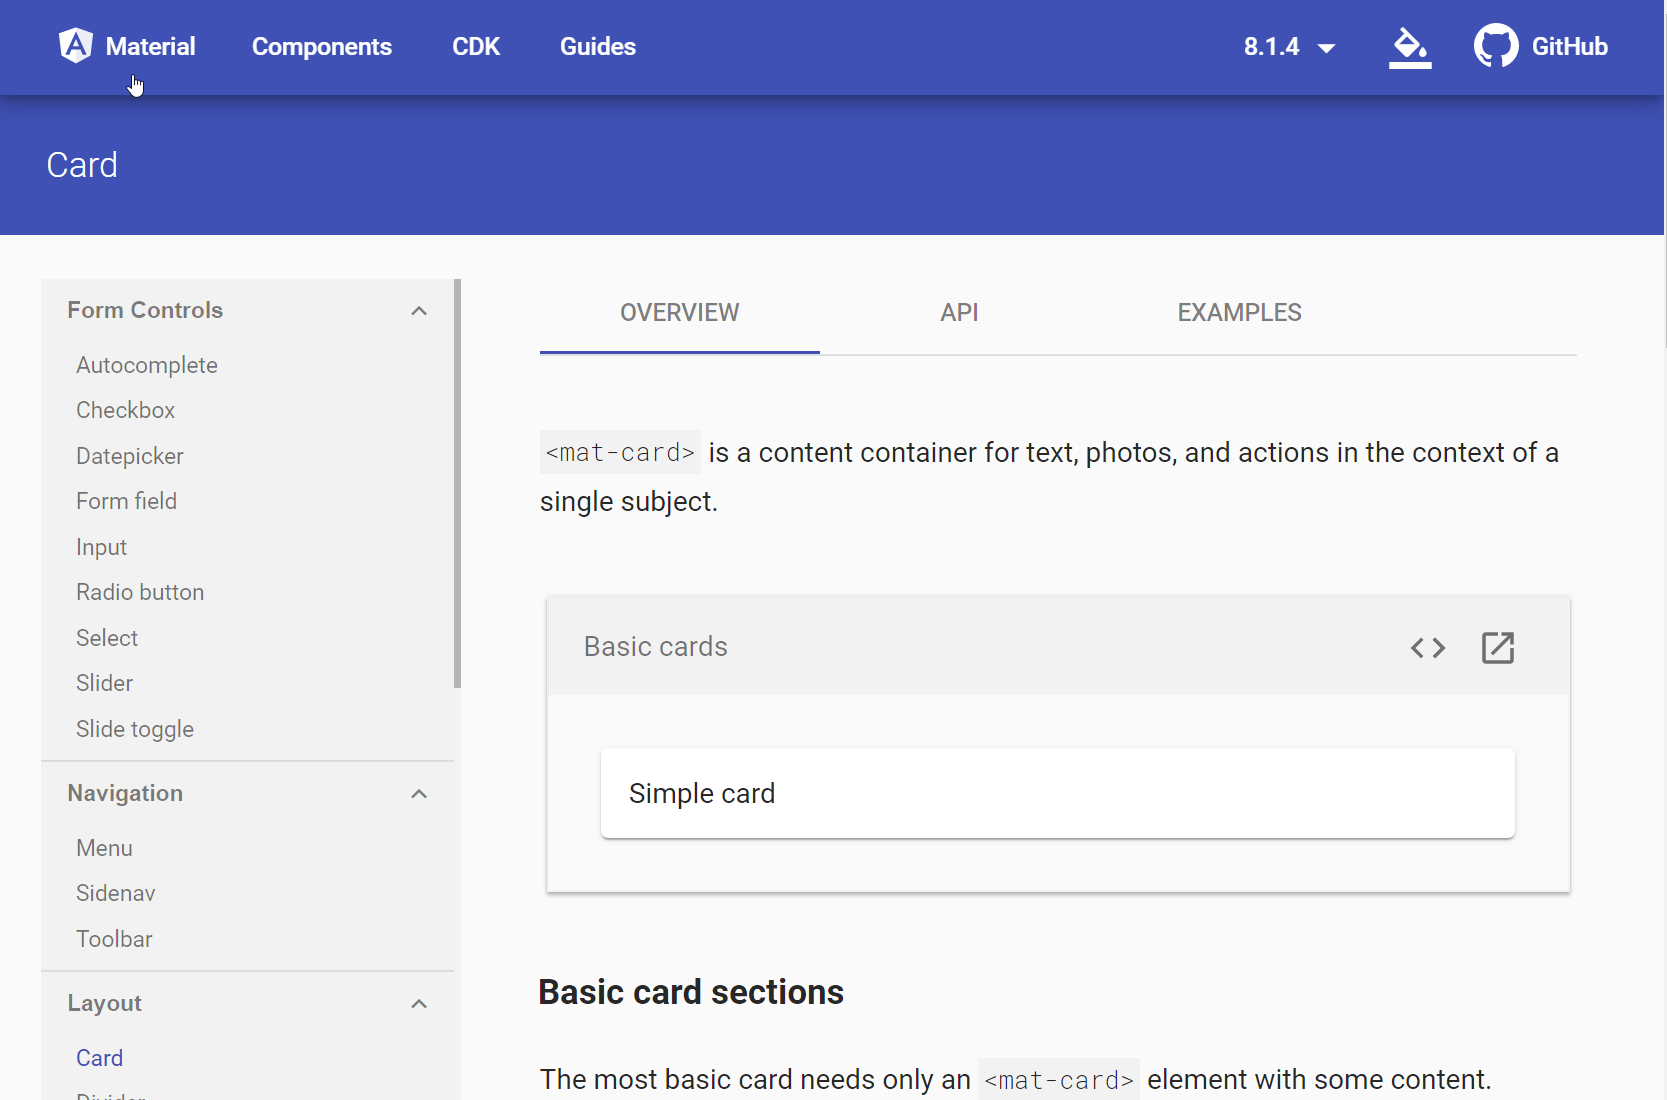Open the 8.1.4 version dropdown
Screen dimensions: 1667x1100
(1289, 47)
